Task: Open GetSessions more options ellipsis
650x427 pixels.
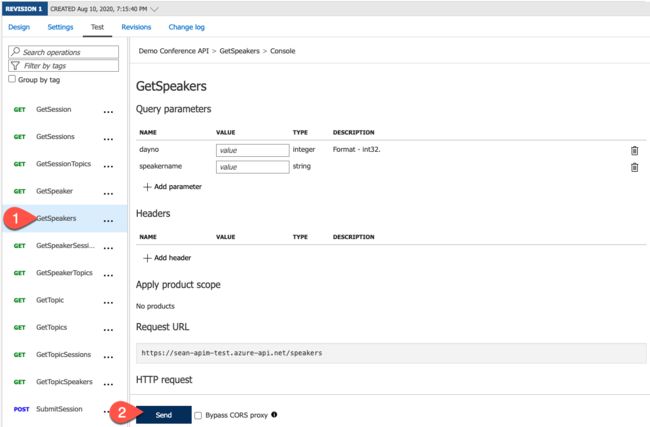Action: [x=108, y=139]
